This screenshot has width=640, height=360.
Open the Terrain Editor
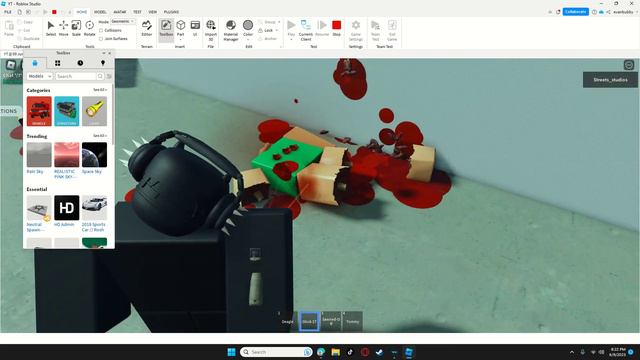pyautogui.click(x=147, y=28)
